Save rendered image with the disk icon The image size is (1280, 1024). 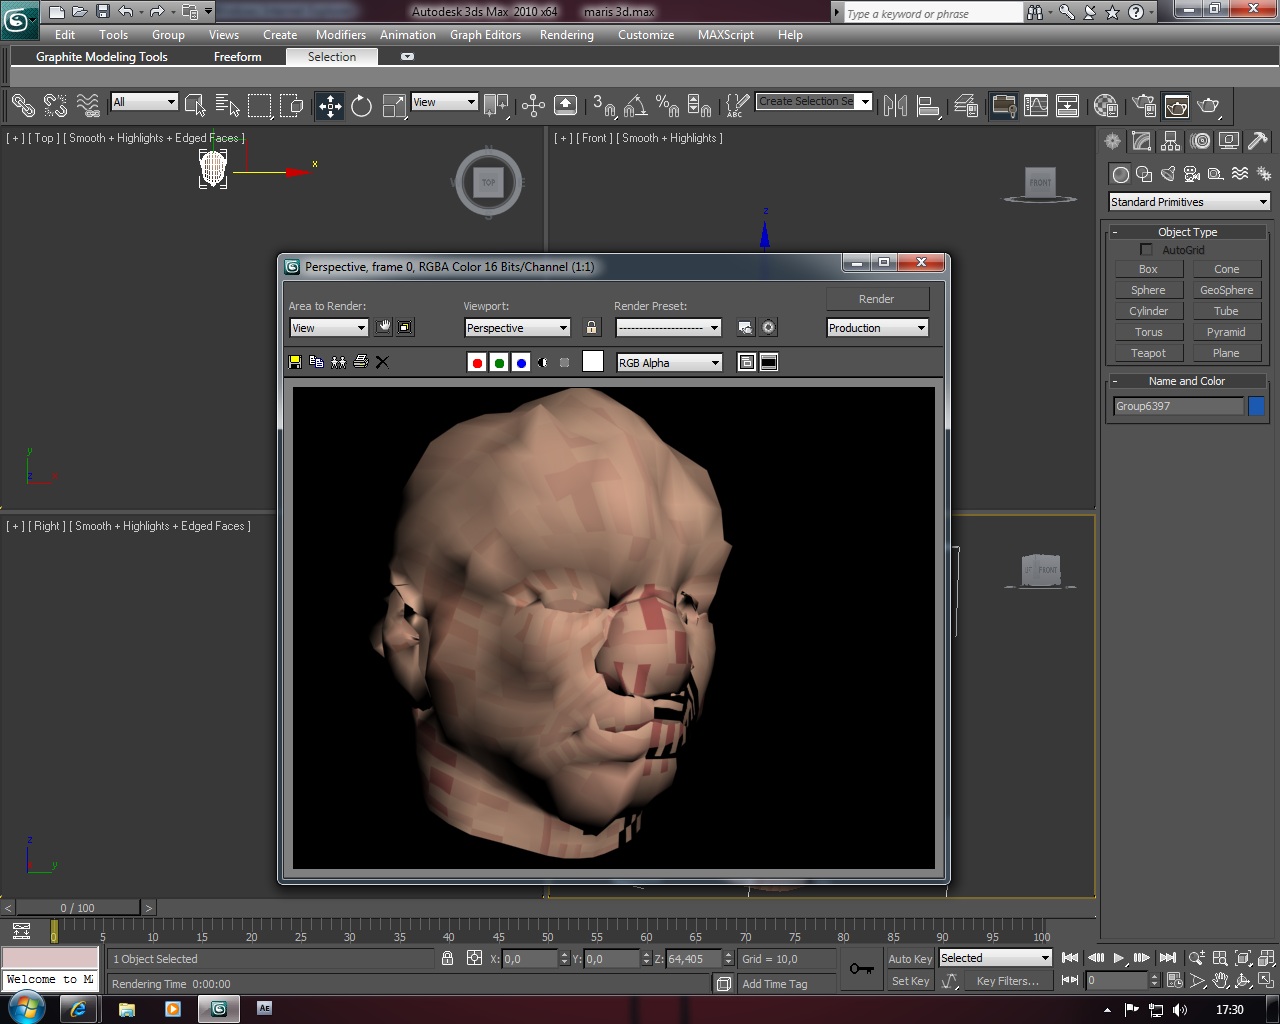coord(295,362)
